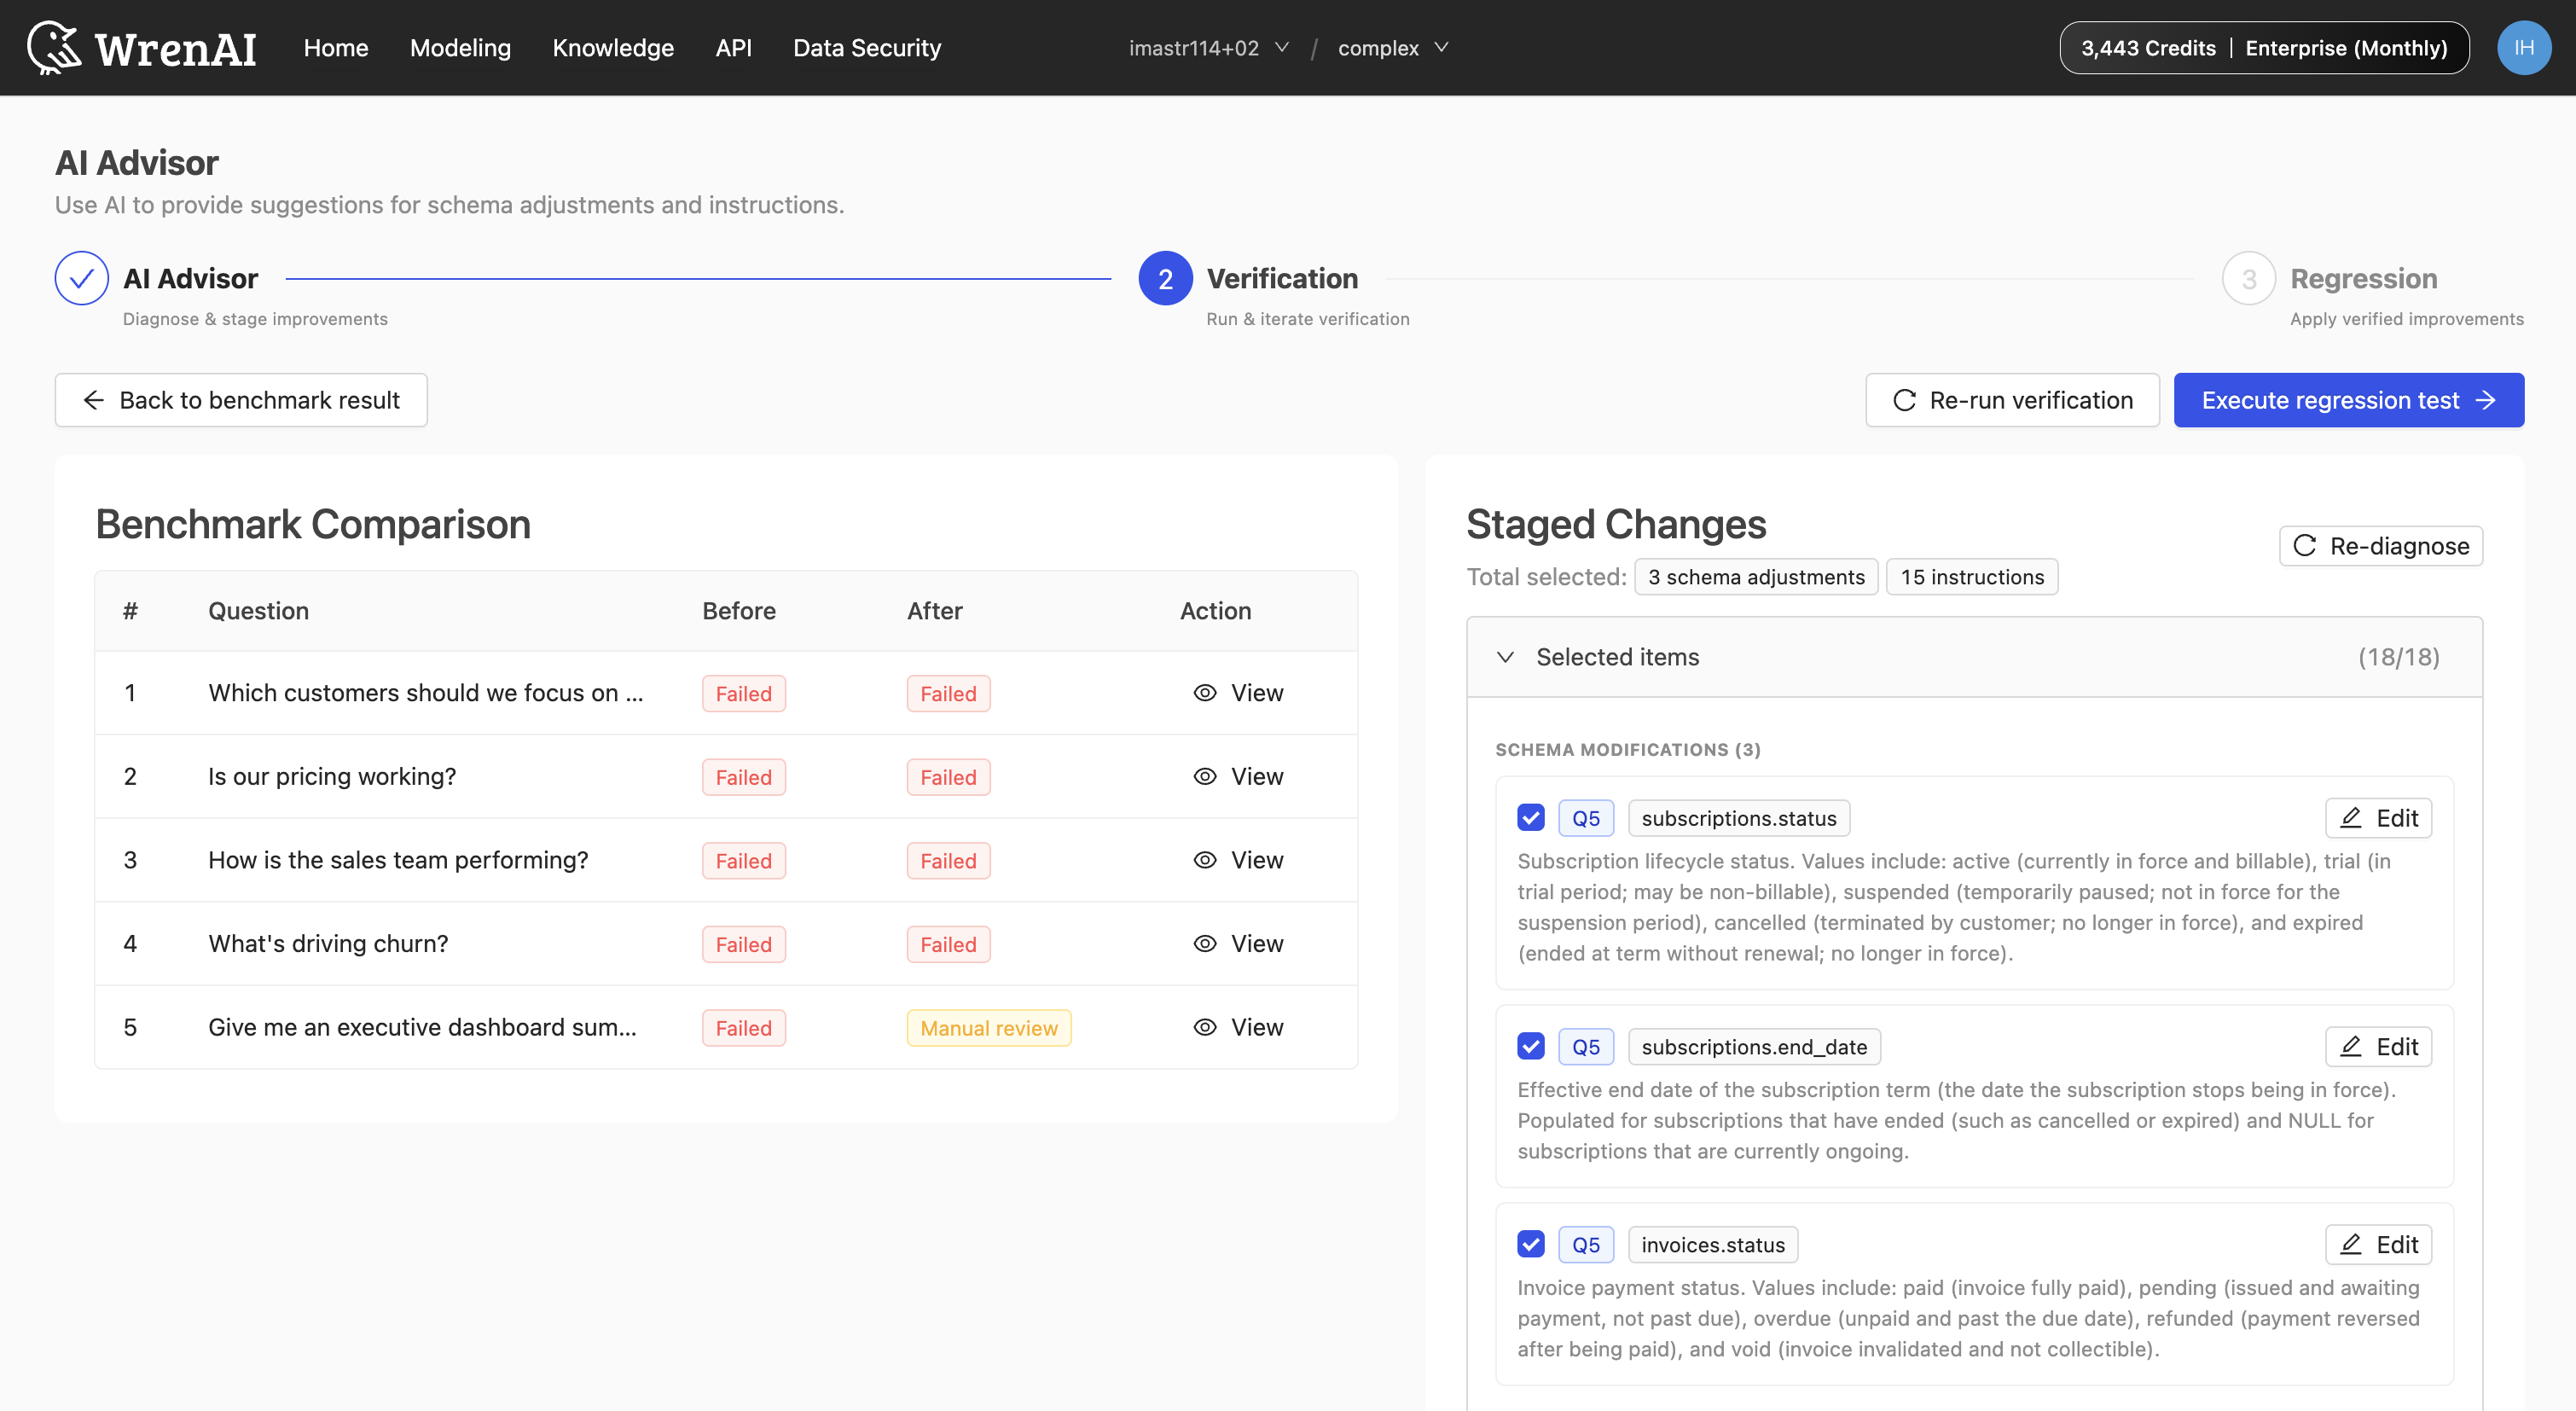The image size is (2576, 1411).
Task: Click the eye icon for question 4
Action: pos(1205,944)
